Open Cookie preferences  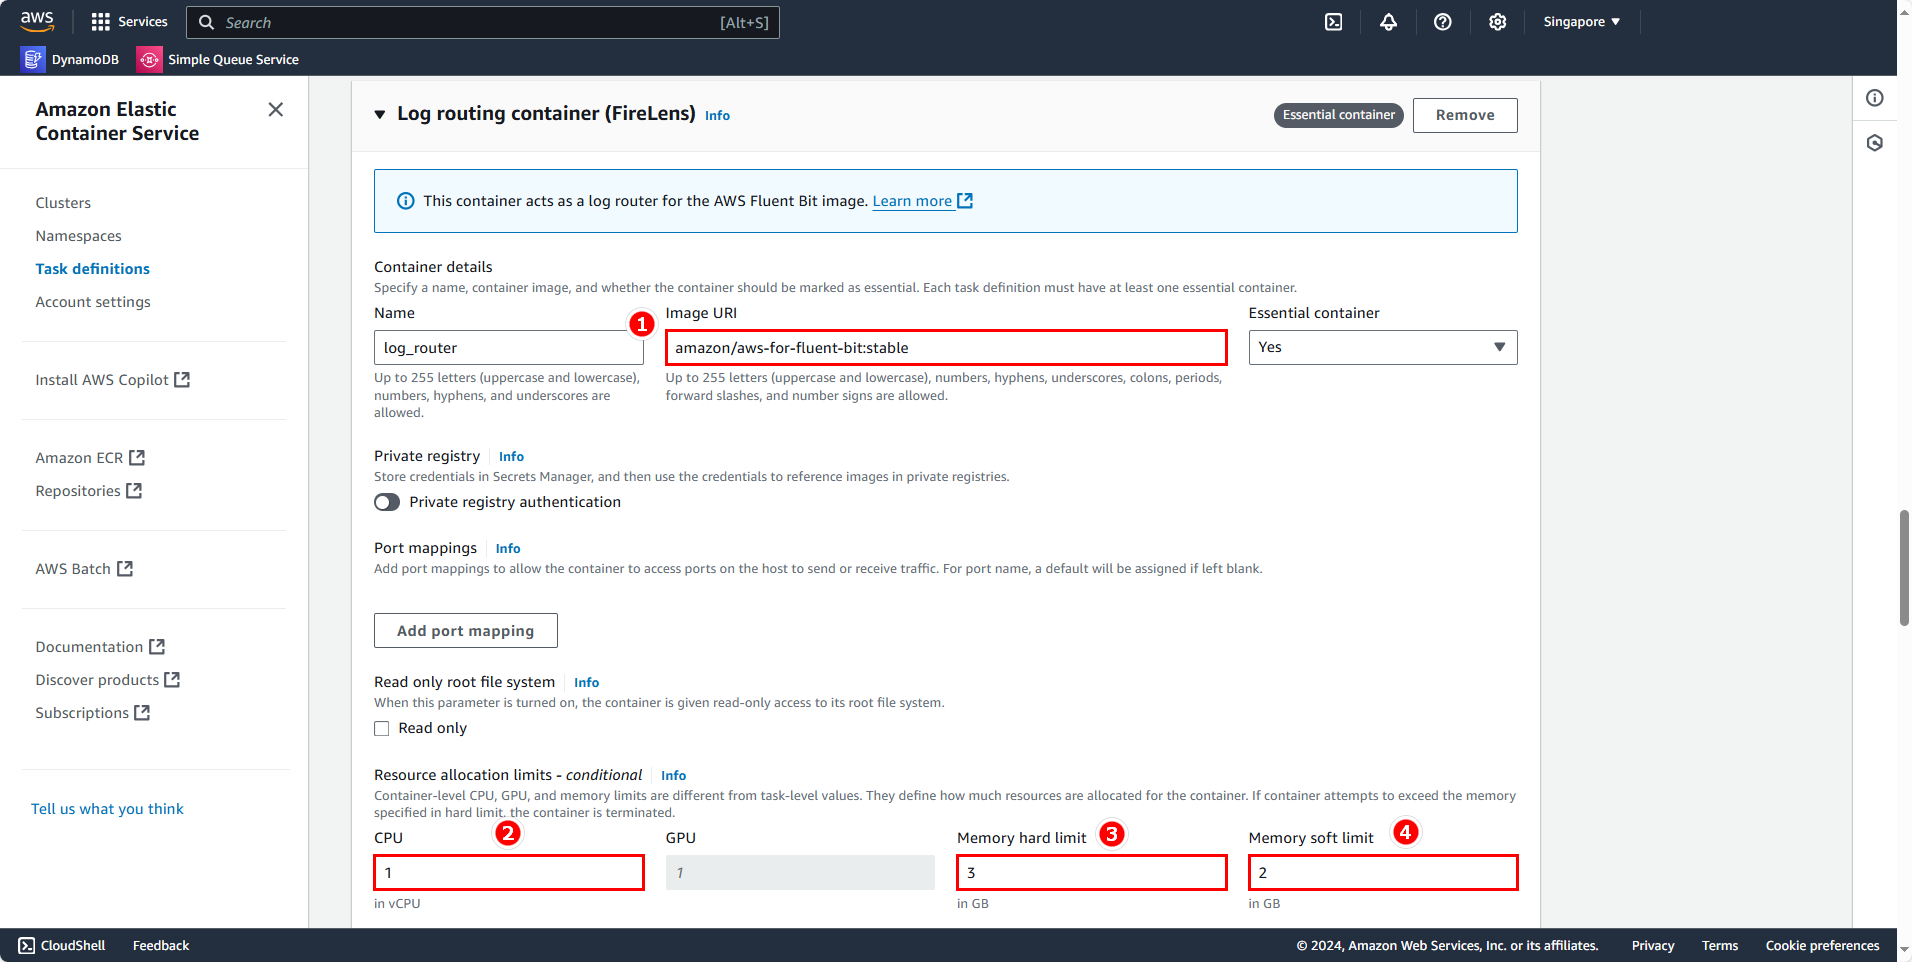click(x=1822, y=946)
